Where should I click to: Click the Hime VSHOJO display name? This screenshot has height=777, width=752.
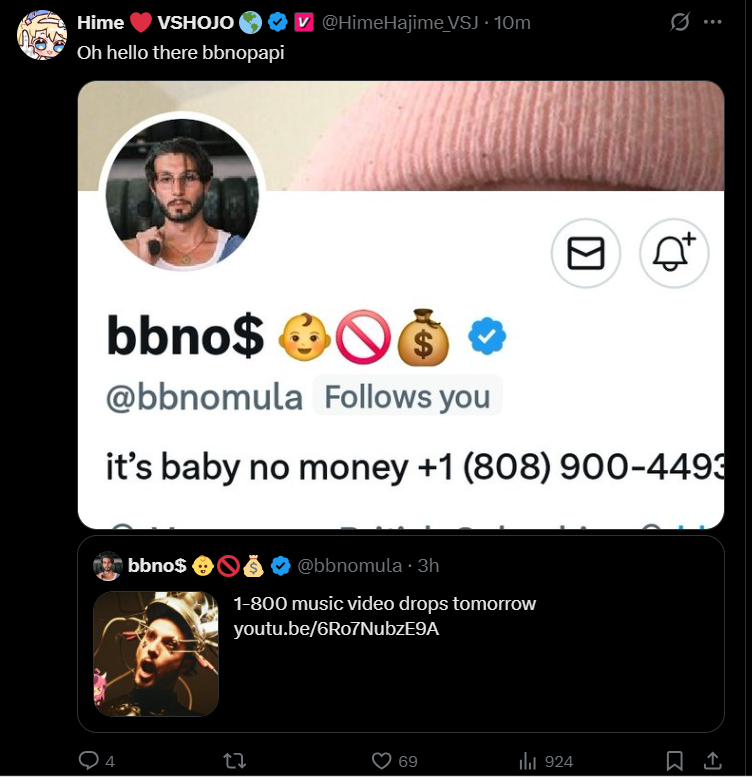155,22
